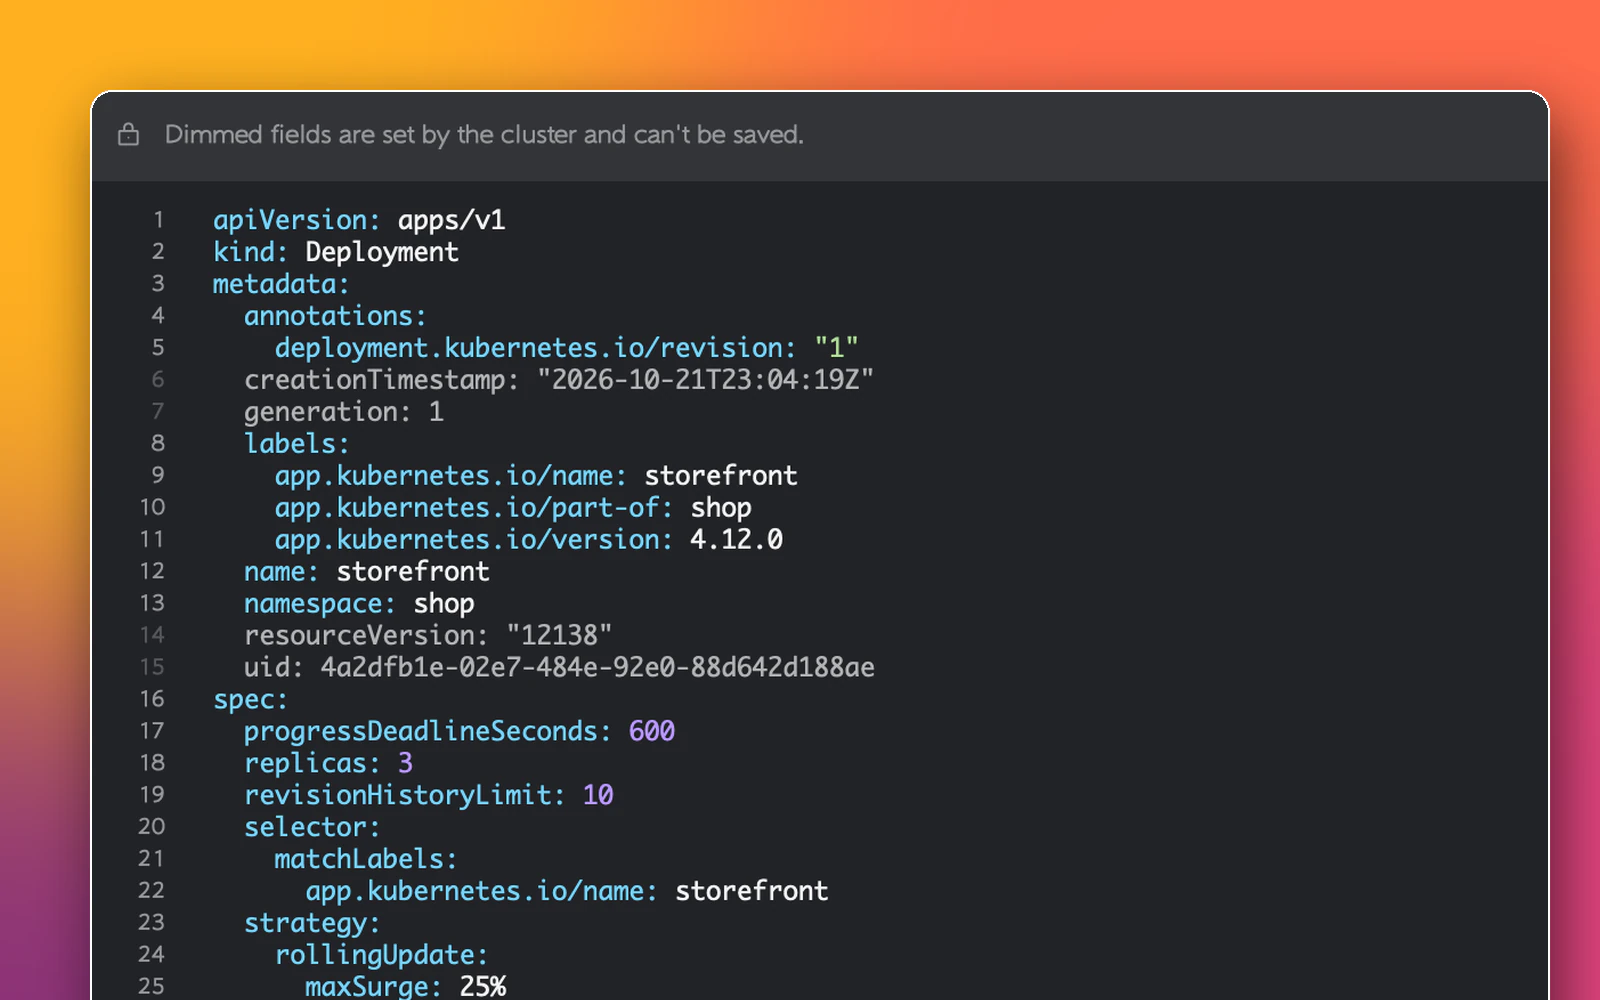Click the dimmed creationTimestamp field
The height and width of the screenshot is (1000, 1600).
tap(381, 380)
